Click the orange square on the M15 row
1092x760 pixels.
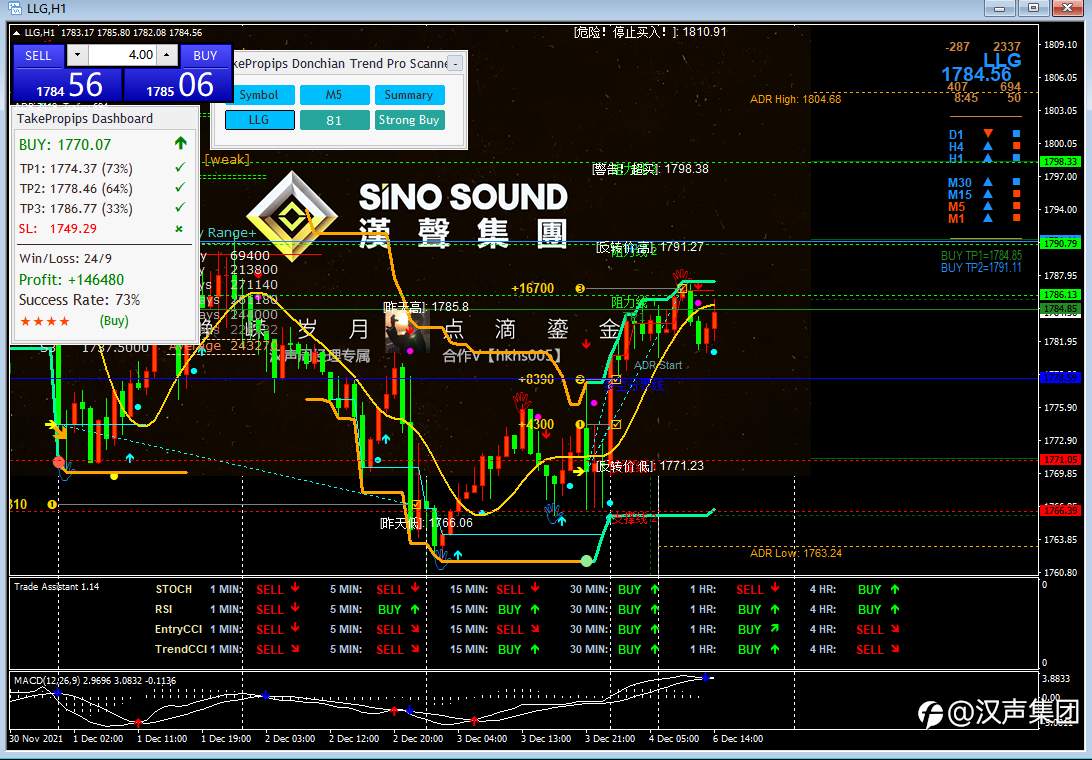click(1016, 194)
